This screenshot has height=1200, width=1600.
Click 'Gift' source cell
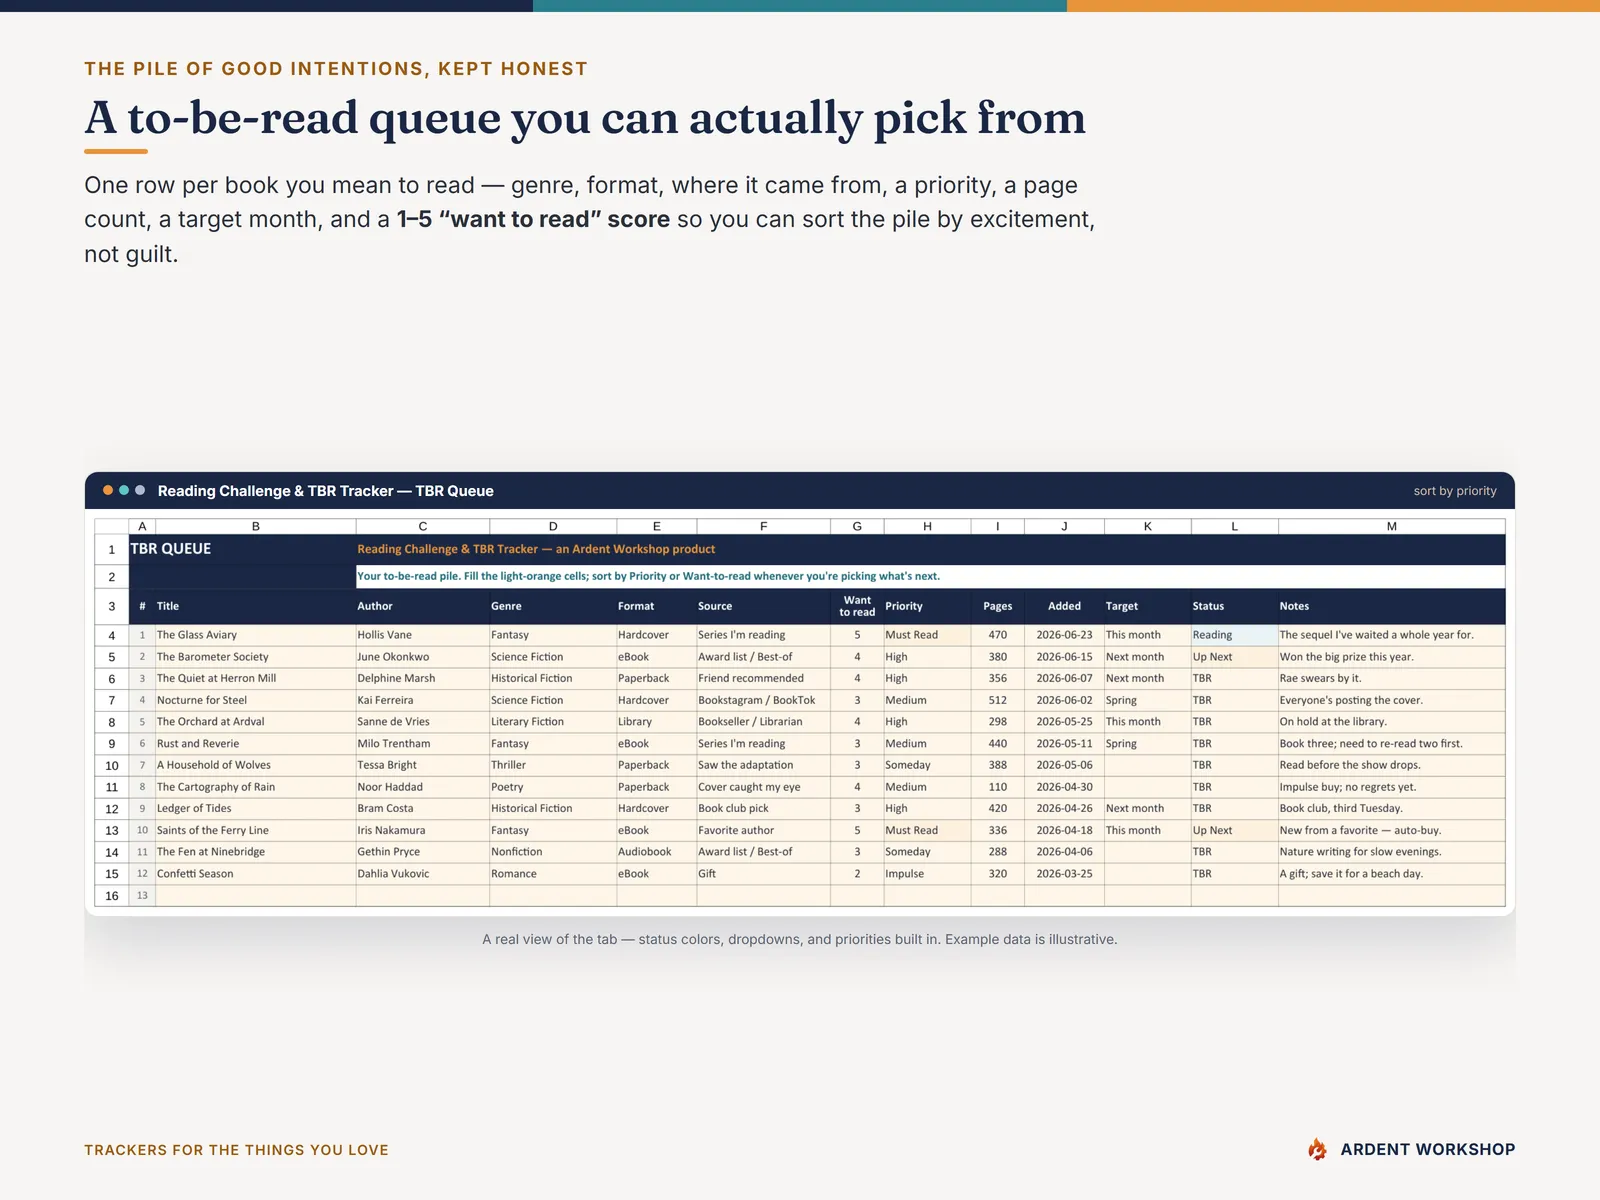[764, 874]
